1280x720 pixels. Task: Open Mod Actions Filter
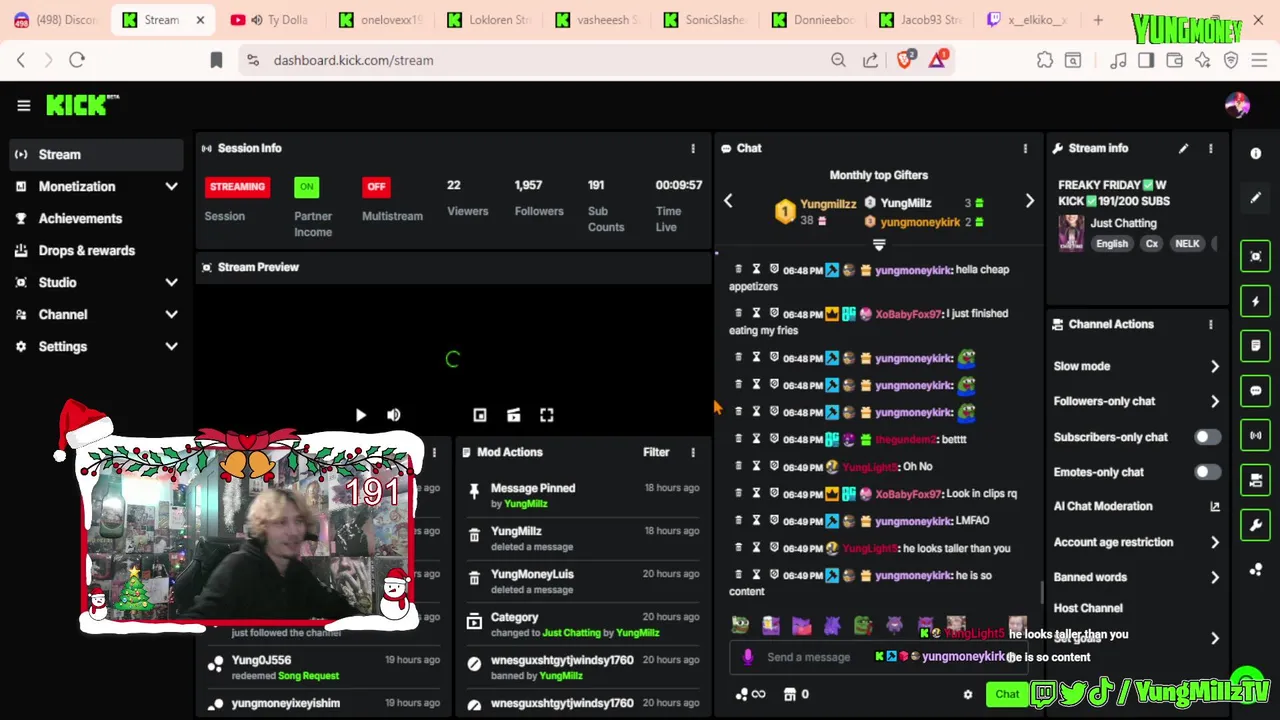click(x=656, y=452)
